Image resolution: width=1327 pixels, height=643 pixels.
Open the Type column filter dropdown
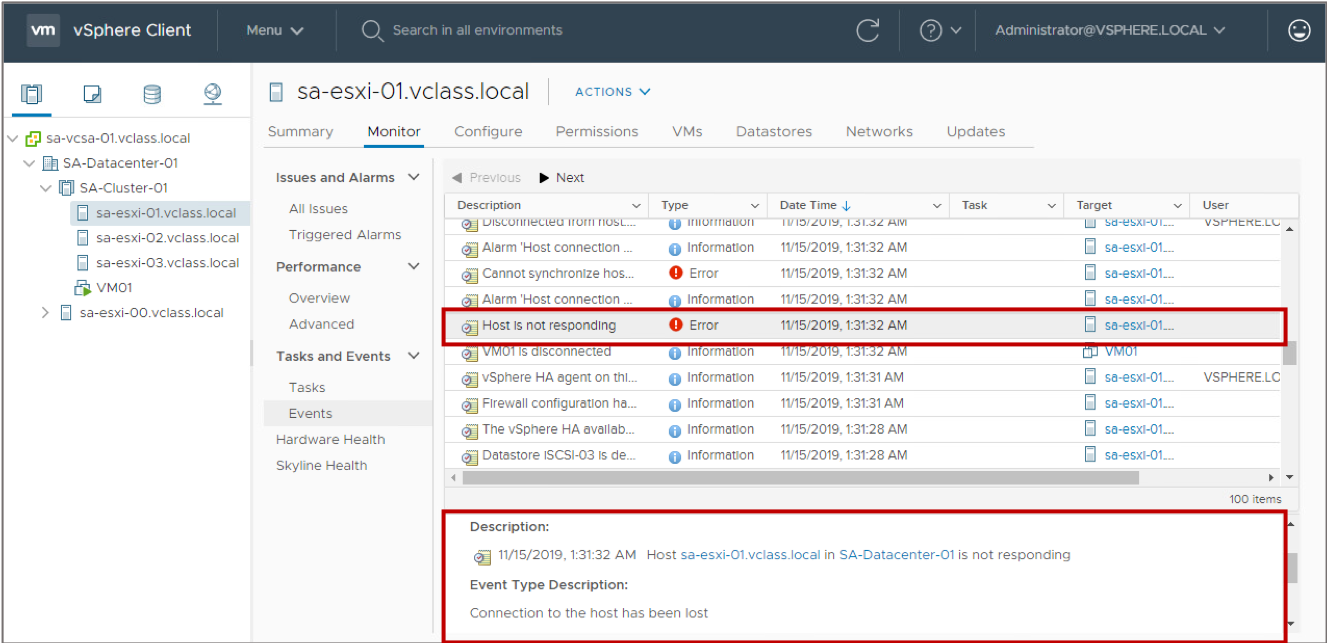756,206
